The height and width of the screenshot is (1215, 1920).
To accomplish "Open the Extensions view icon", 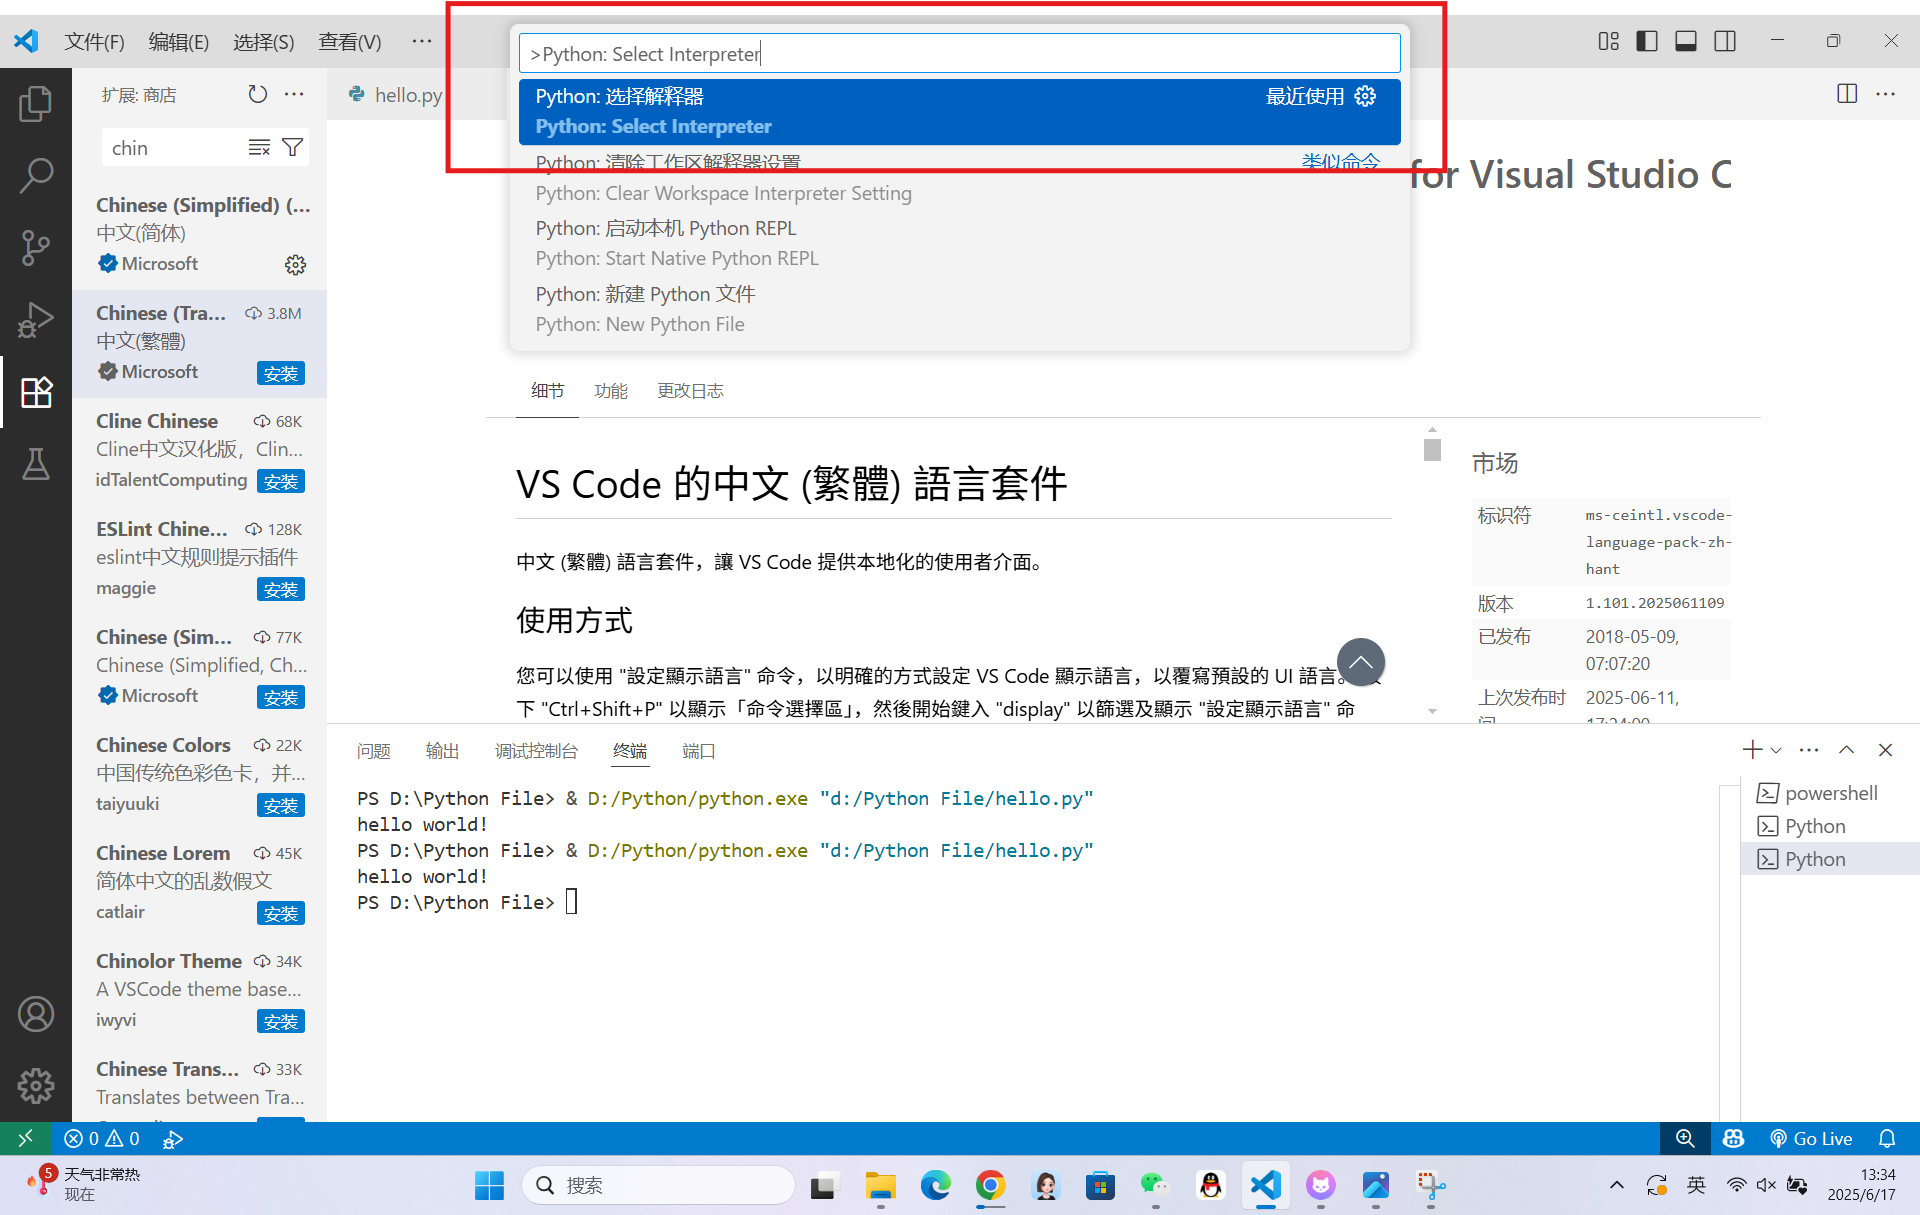I will [x=36, y=392].
